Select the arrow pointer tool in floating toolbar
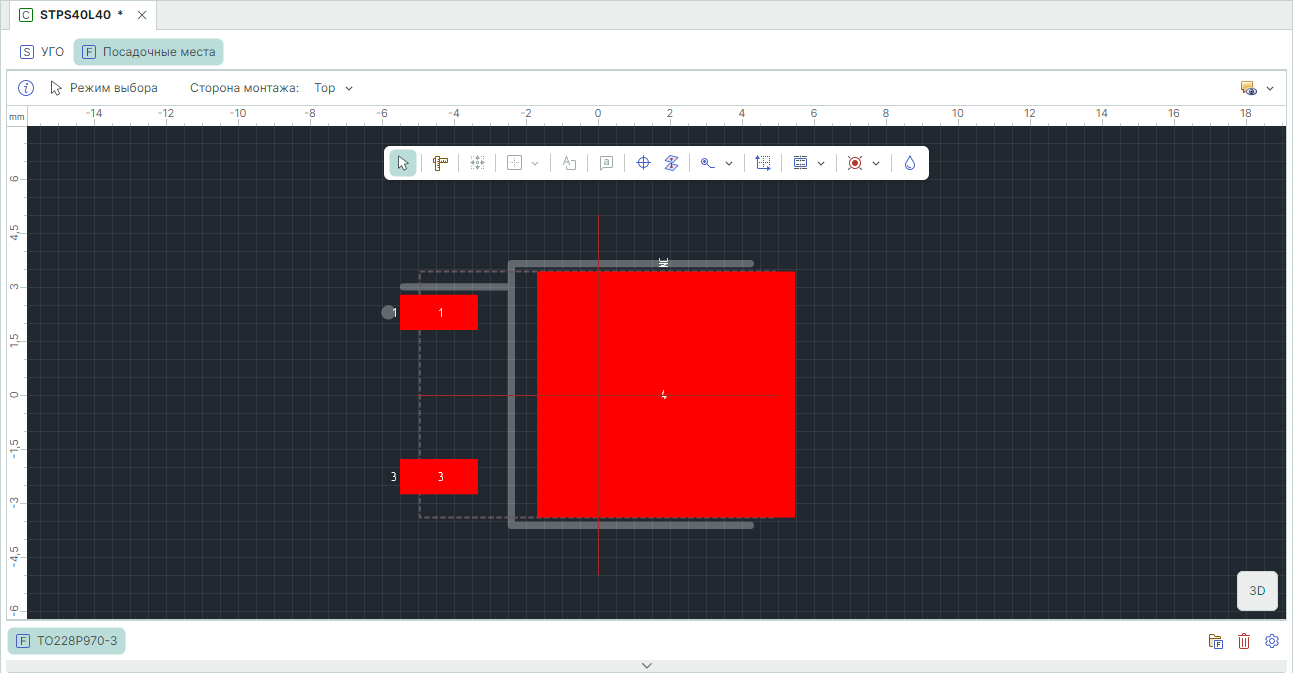The height and width of the screenshot is (673, 1293). [x=403, y=163]
